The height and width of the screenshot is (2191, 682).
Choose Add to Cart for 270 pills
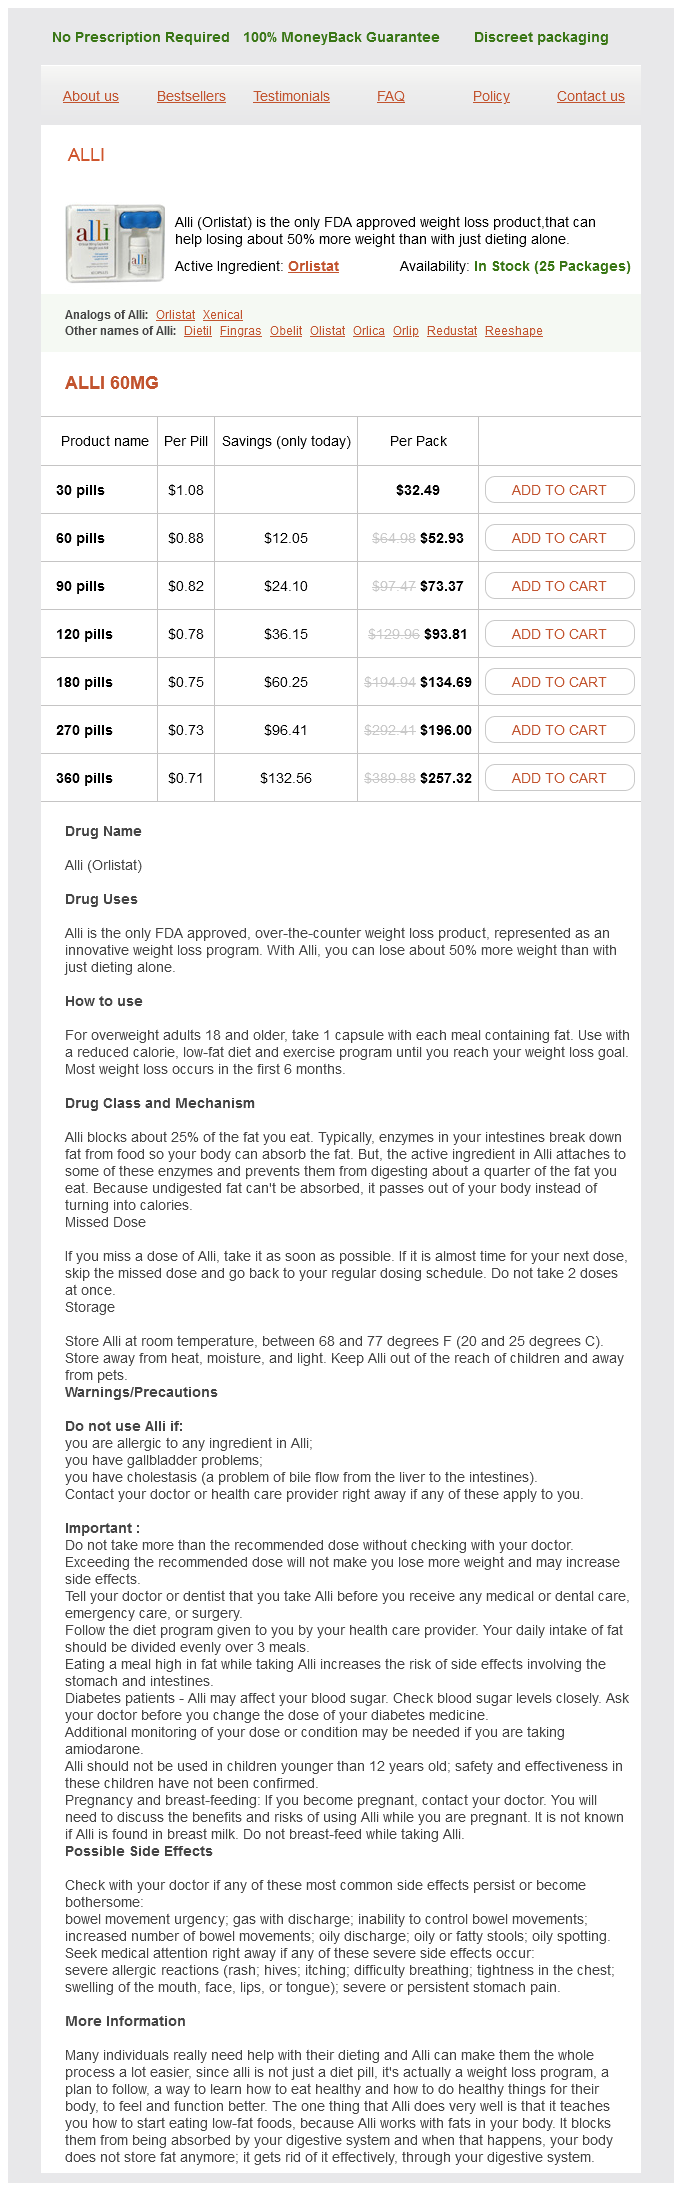coord(559,730)
